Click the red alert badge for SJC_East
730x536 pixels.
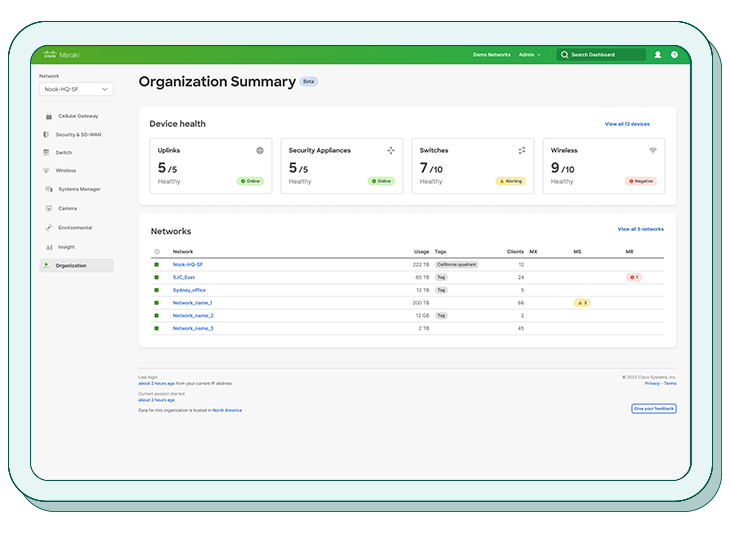point(634,277)
